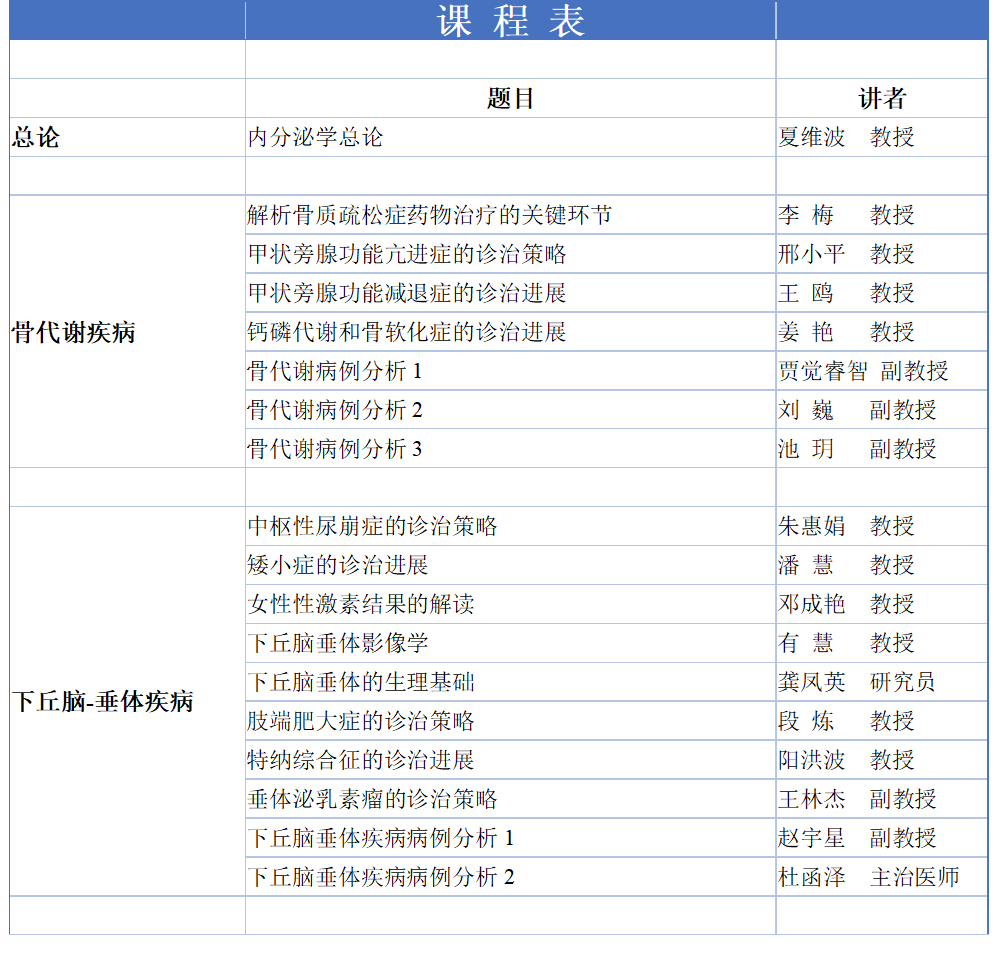Select 钙磷代谢和骨软化症的诊治进展 cell
998x969 pixels.
[510, 332]
